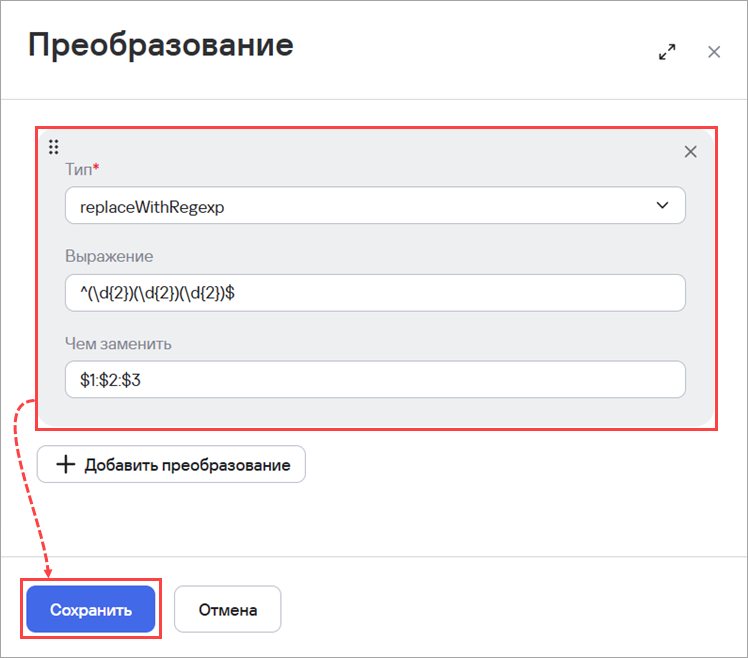Click the Преобразование dialog title
This screenshot has width=748, height=658.
click(x=161, y=45)
